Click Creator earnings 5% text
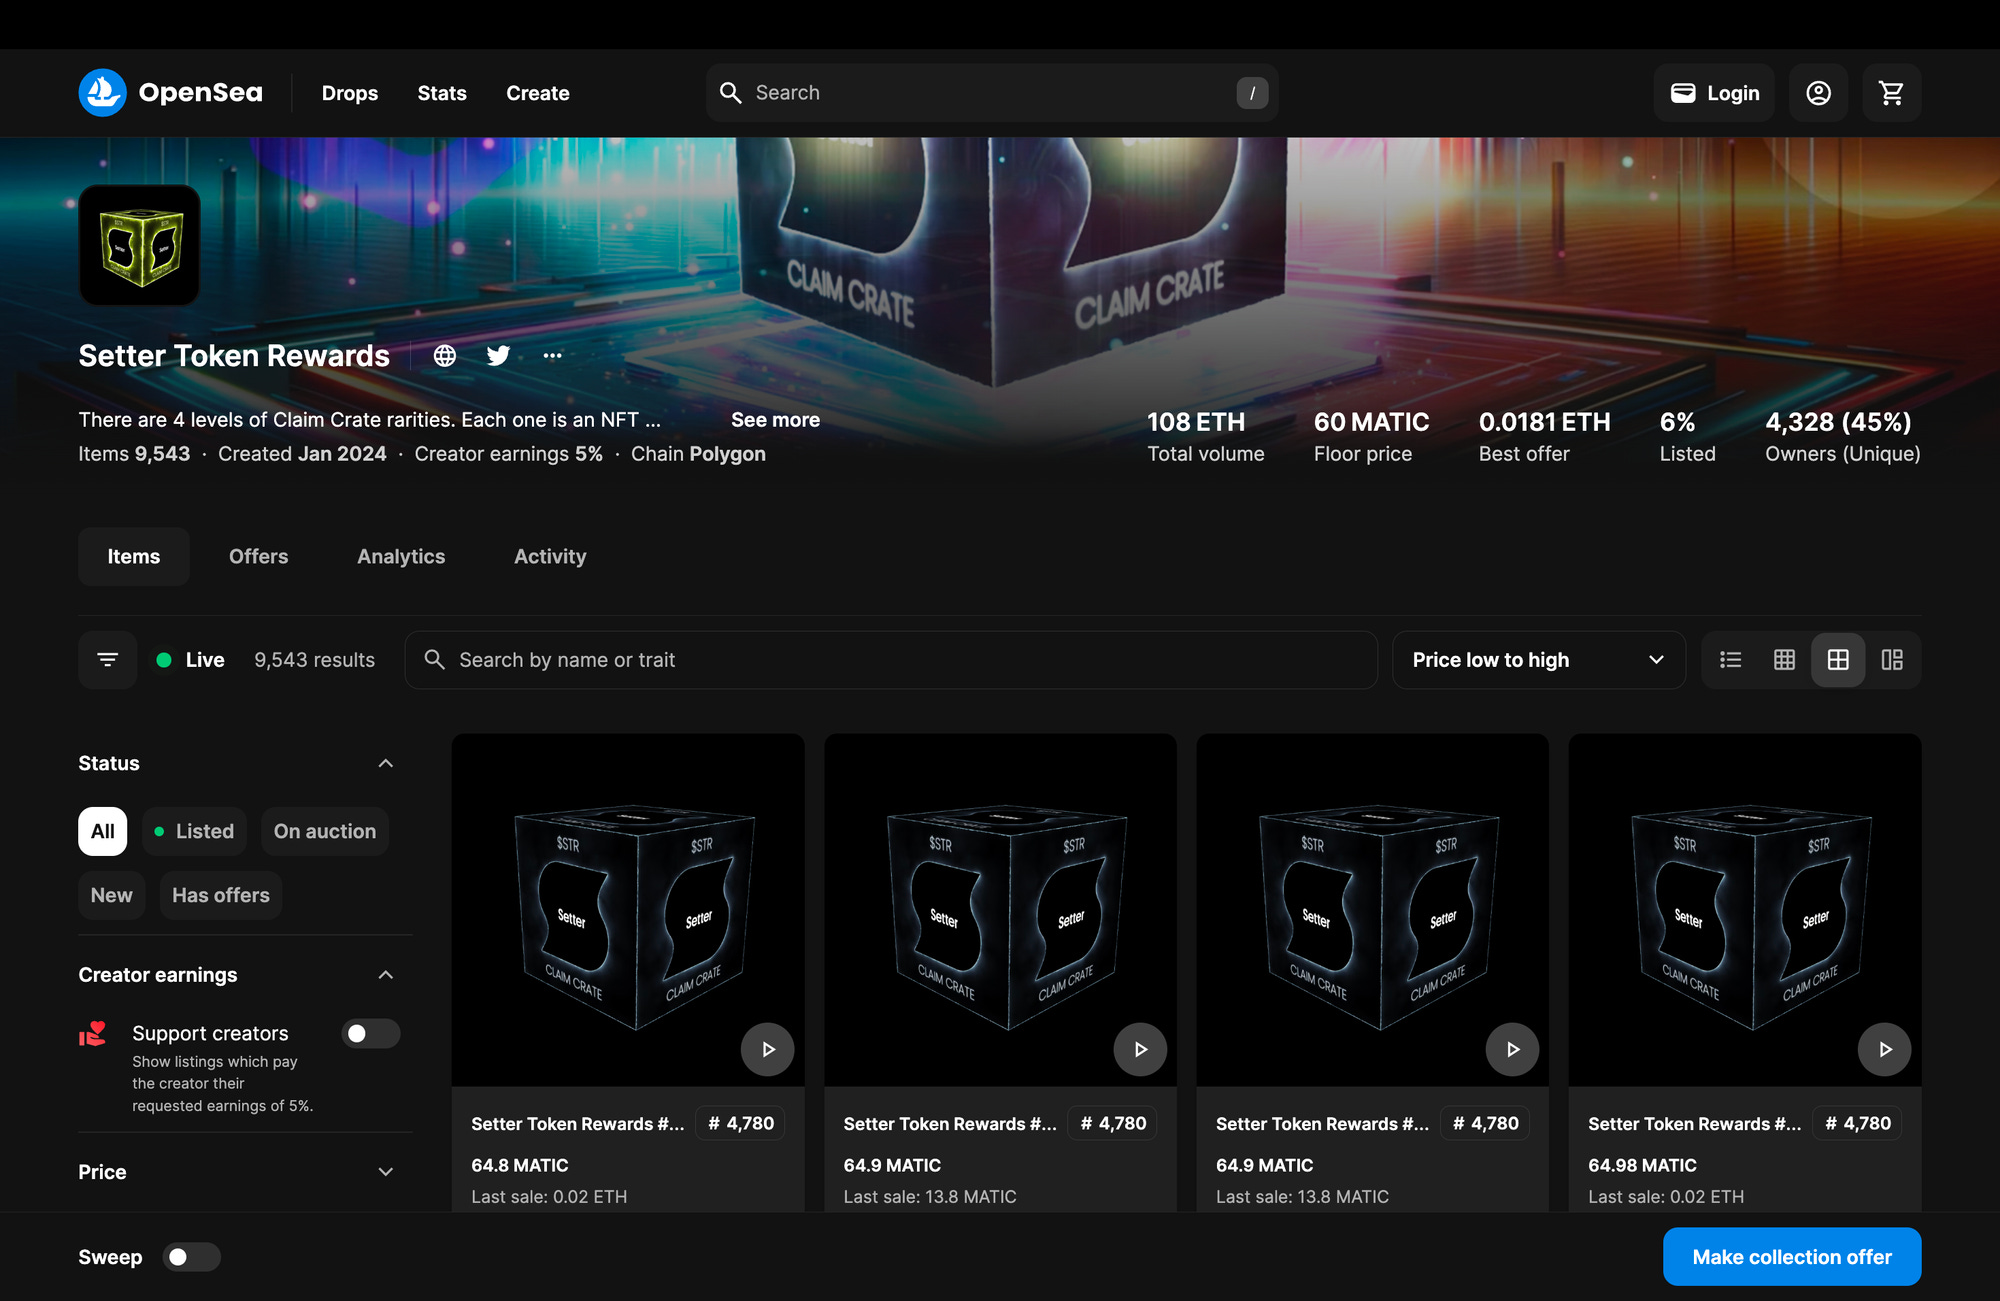 (508, 454)
